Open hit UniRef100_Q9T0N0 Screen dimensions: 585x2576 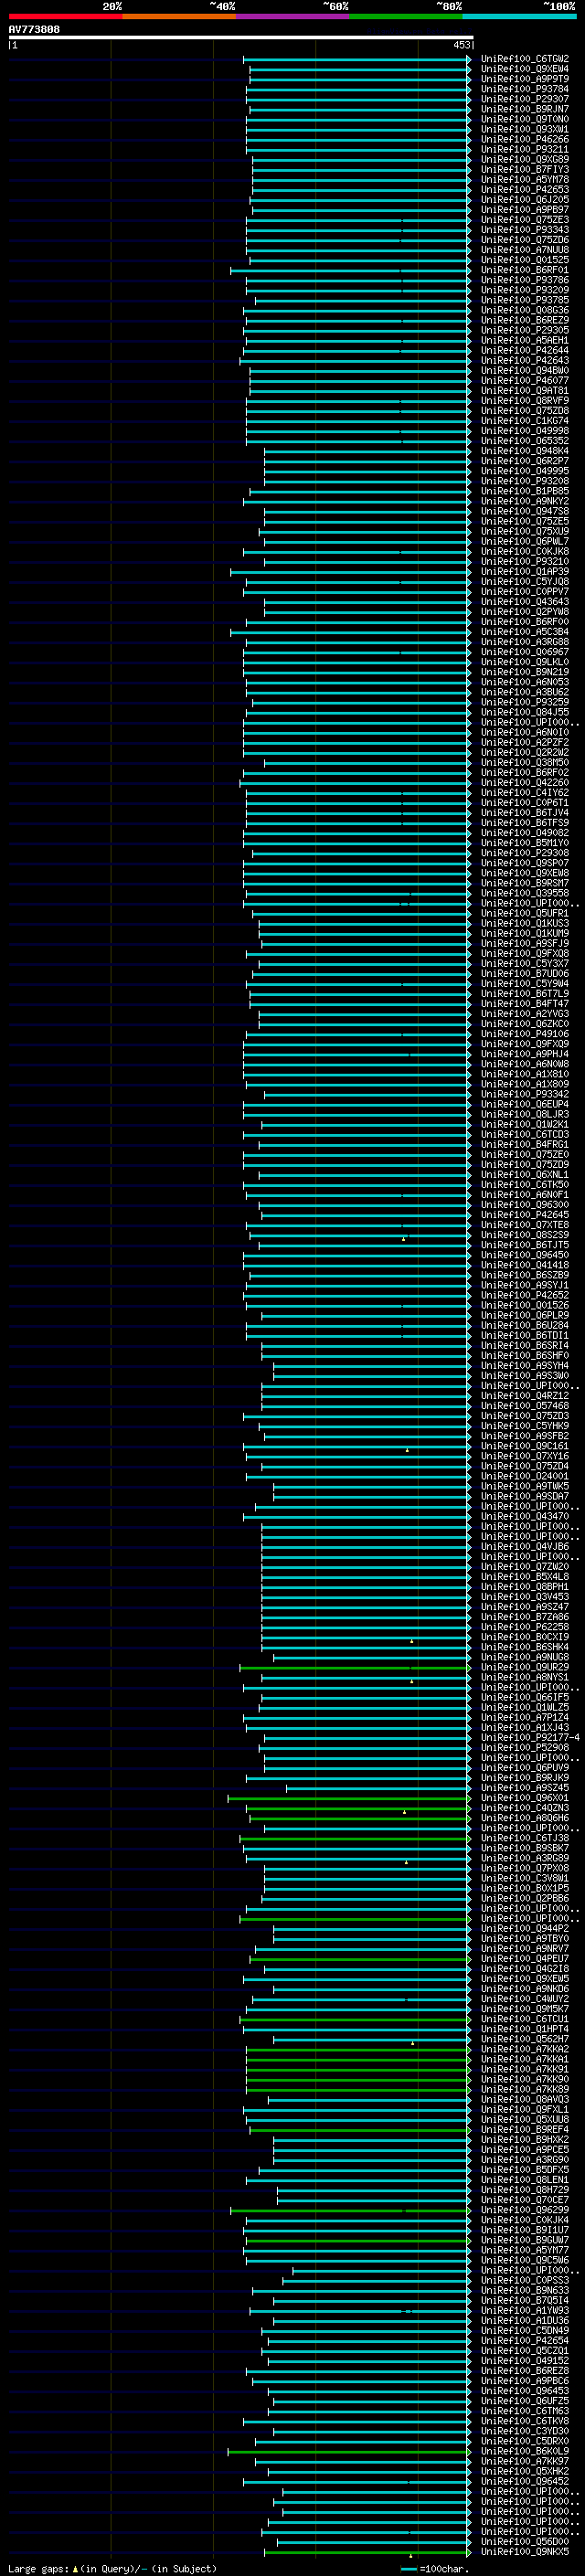(525, 119)
